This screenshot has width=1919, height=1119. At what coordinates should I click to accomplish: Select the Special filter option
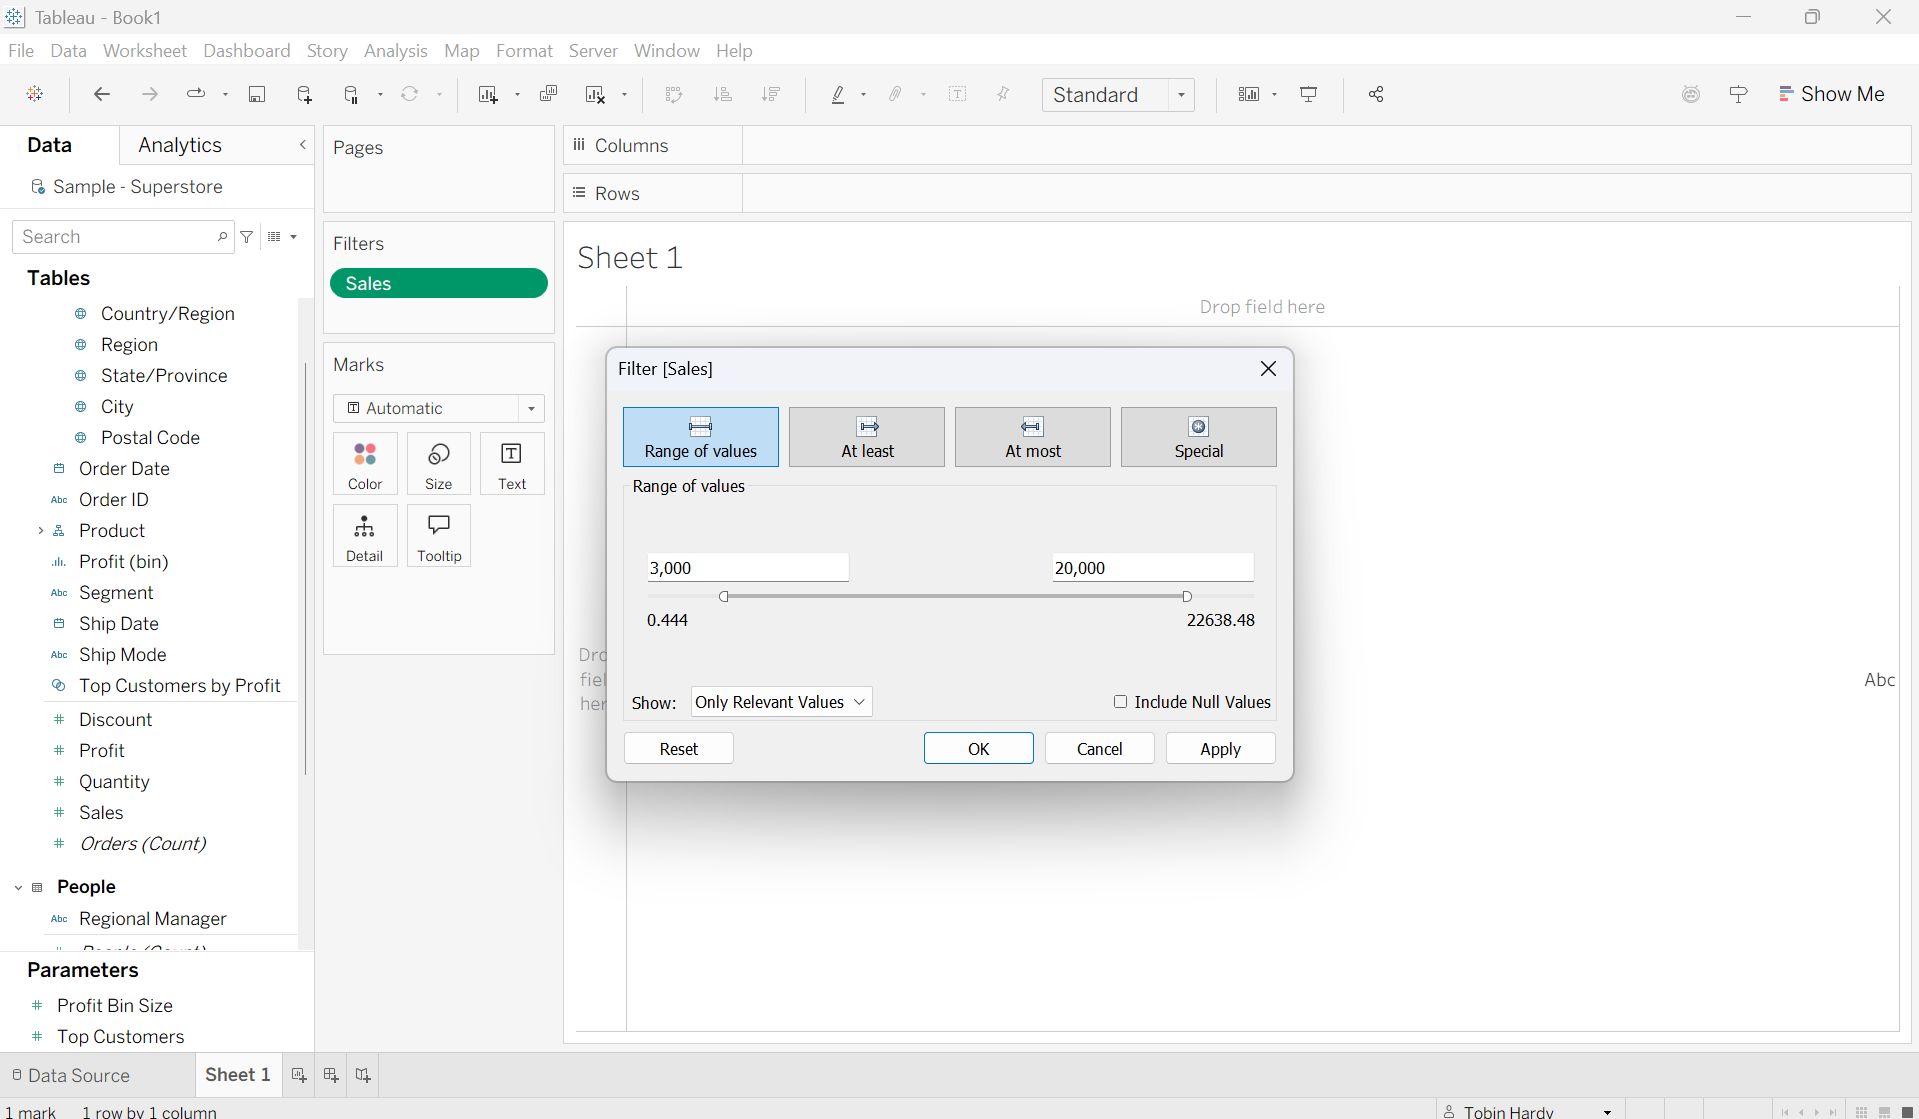(1198, 437)
